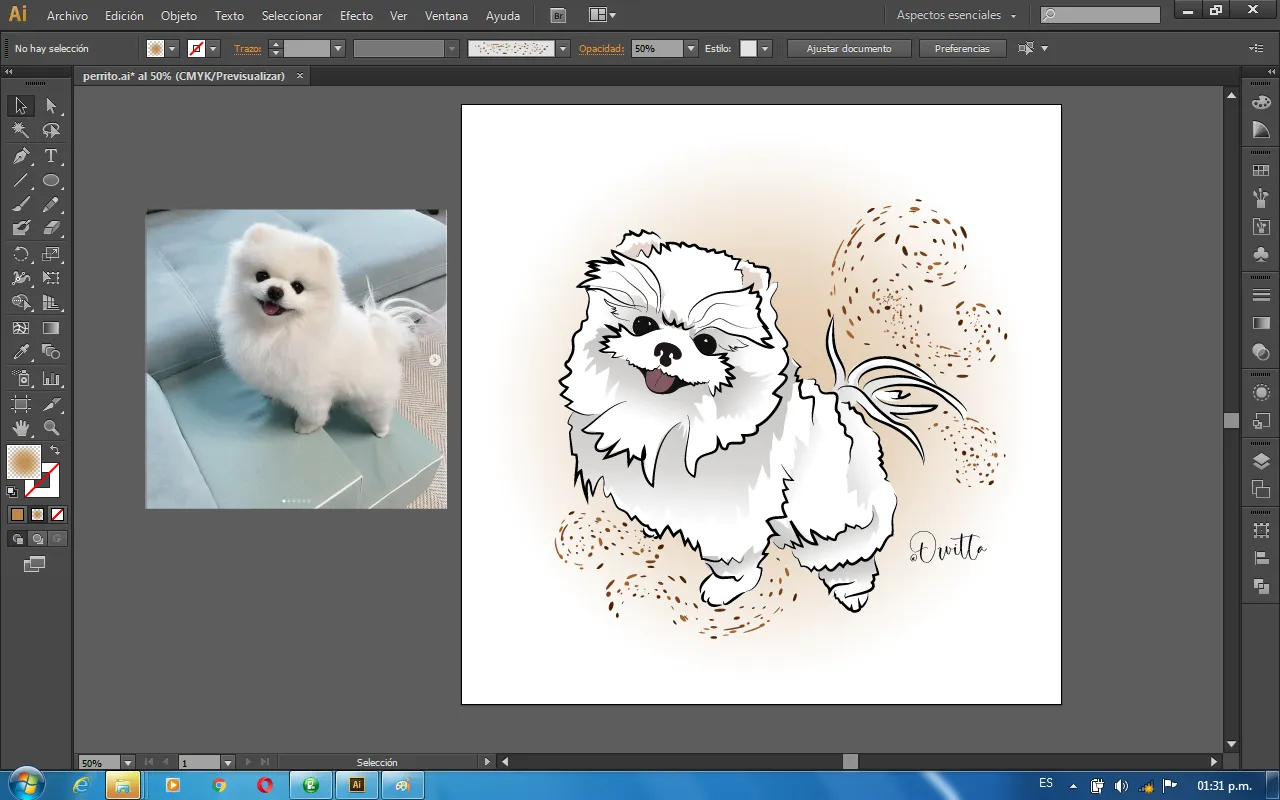Select the Direct Selection (white arrow) tool
The image size is (1280, 800).
coord(51,106)
